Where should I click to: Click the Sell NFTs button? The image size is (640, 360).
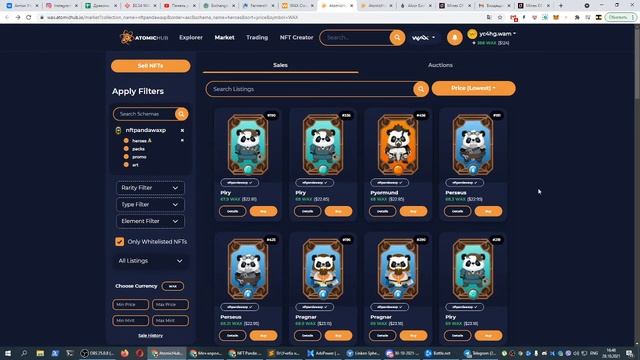coord(151,66)
